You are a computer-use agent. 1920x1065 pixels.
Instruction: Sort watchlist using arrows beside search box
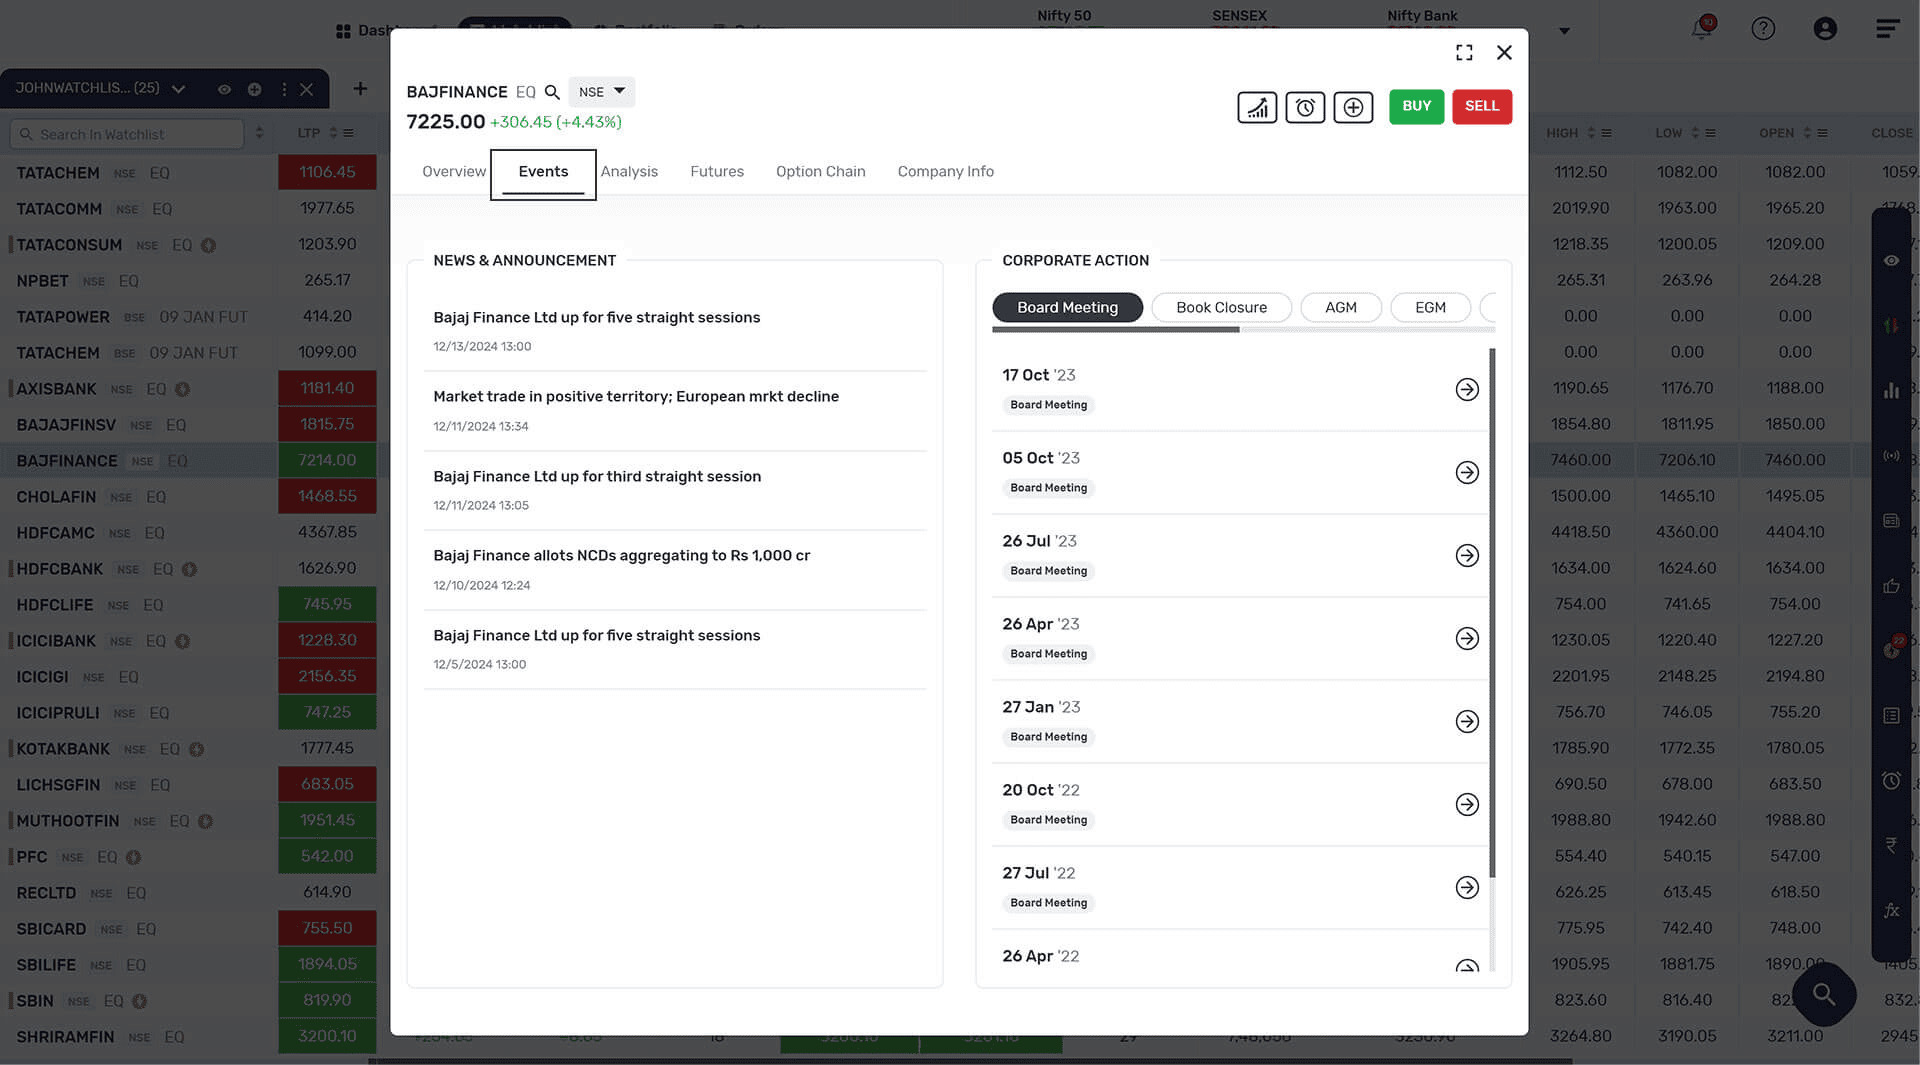tap(259, 133)
